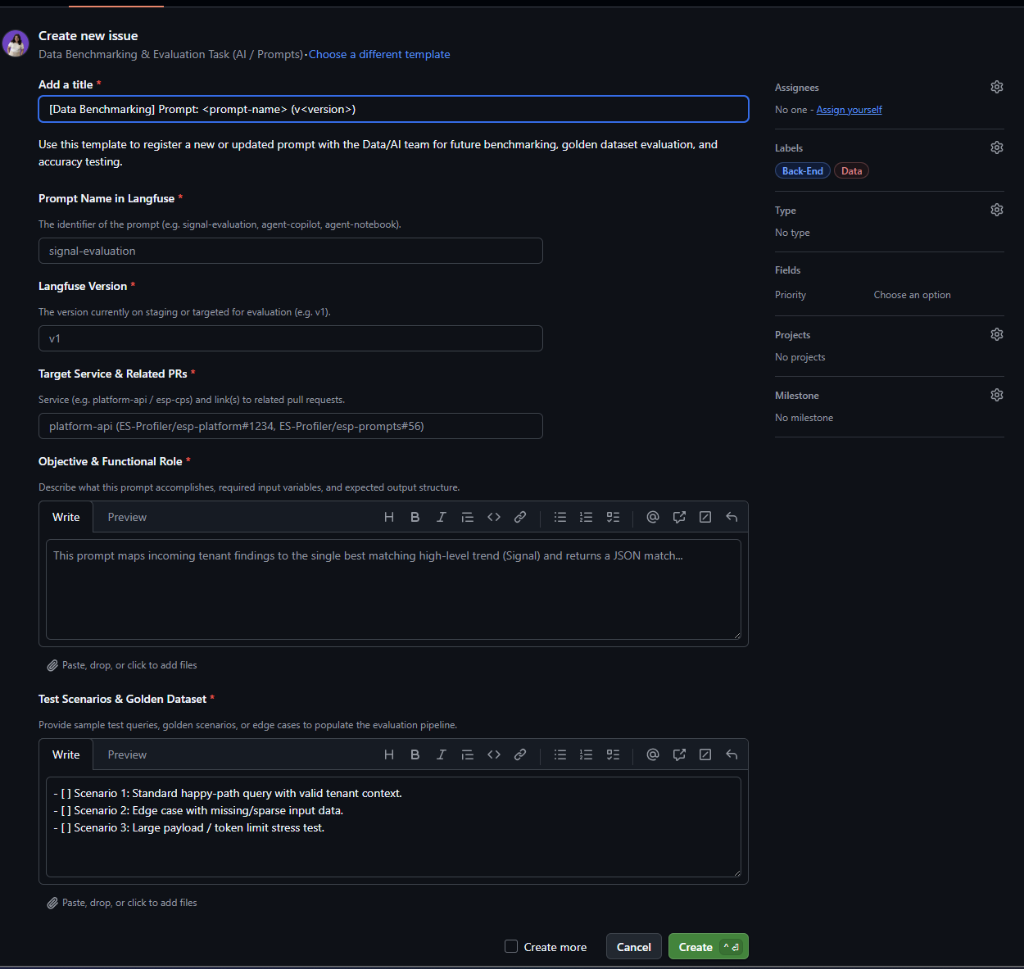The image size is (1024, 969).
Task: Add link in Test Scenarios toolbar
Action: click(520, 755)
